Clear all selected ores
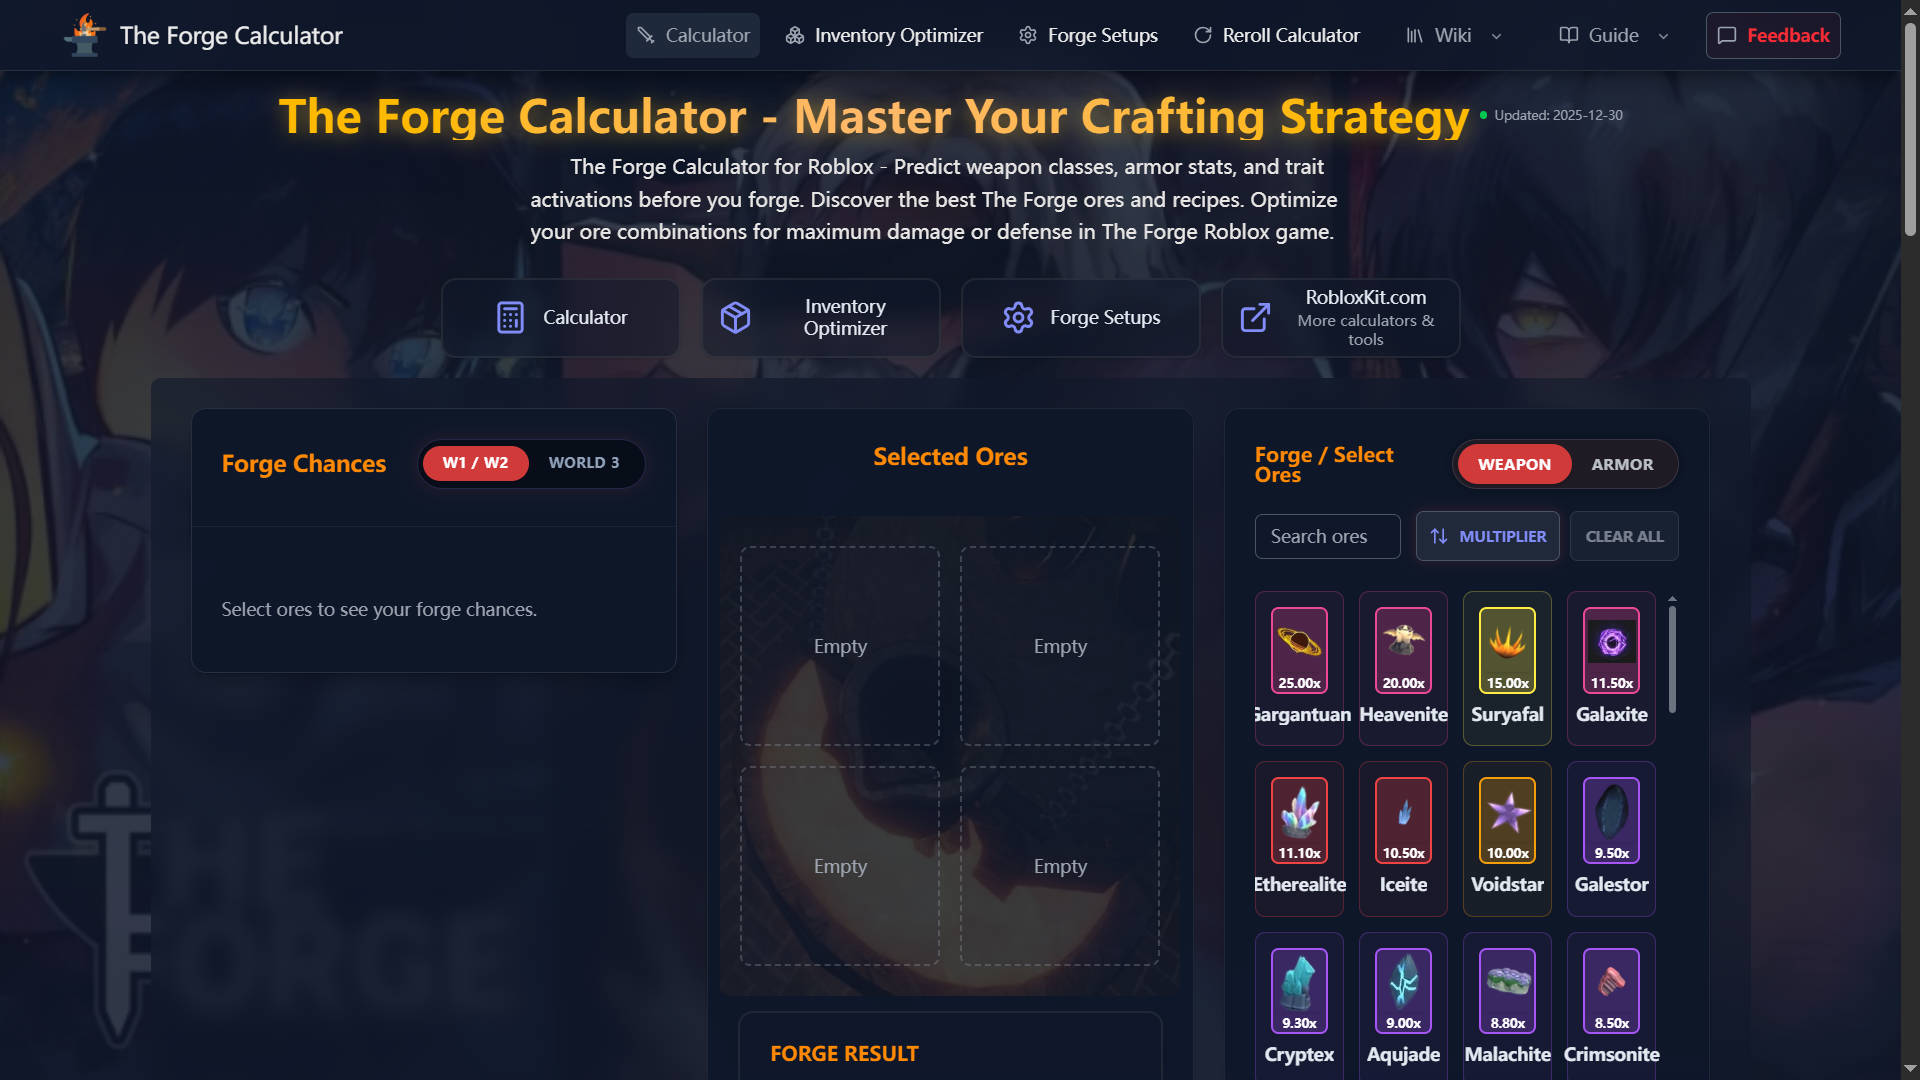Viewport: 1920px width, 1080px height. [x=1624, y=536]
